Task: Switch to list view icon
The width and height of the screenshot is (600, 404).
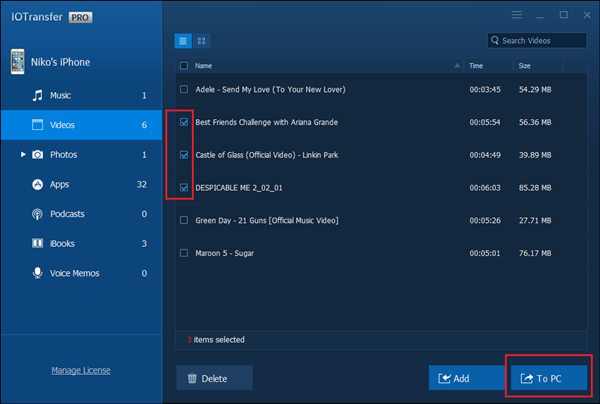Action: click(x=183, y=41)
